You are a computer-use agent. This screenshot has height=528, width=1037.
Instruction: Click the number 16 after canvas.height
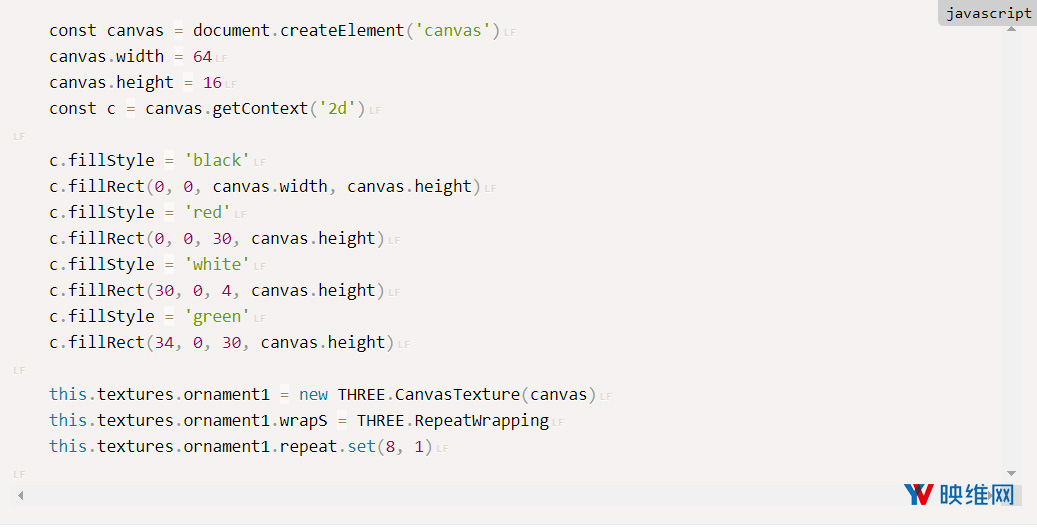coord(212,83)
